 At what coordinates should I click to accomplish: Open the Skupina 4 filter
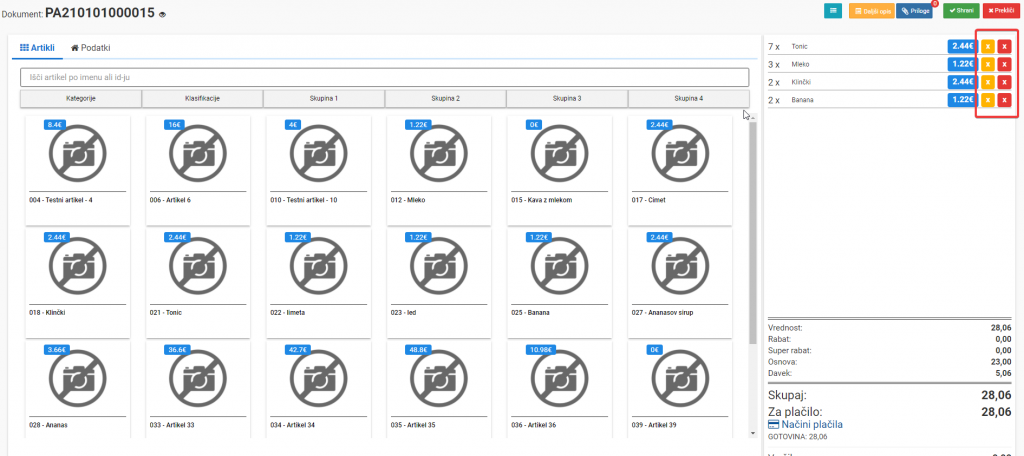(x=689, y=99)
